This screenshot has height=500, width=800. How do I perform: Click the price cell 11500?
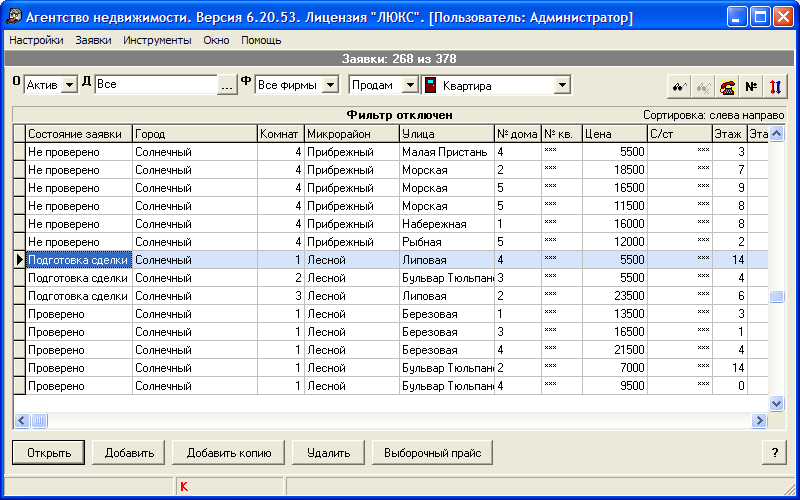[x=615, y=206]
